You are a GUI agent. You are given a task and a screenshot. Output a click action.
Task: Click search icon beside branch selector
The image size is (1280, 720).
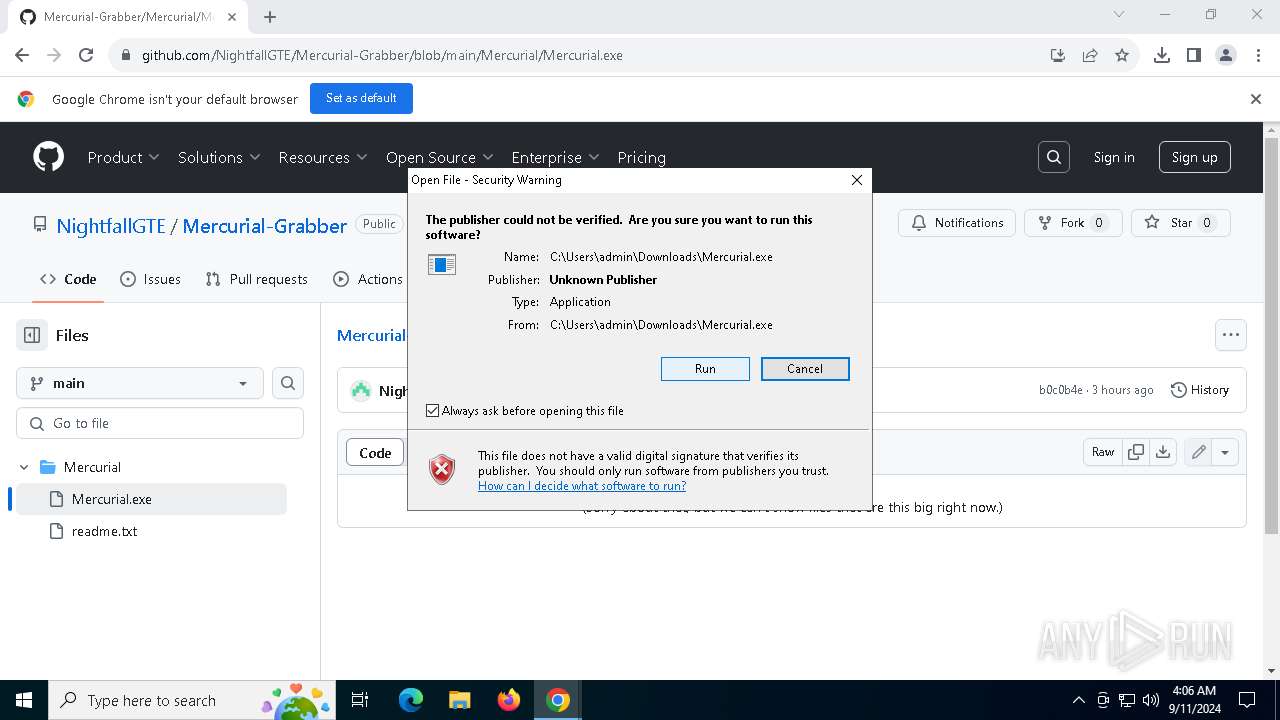[288, 383]
